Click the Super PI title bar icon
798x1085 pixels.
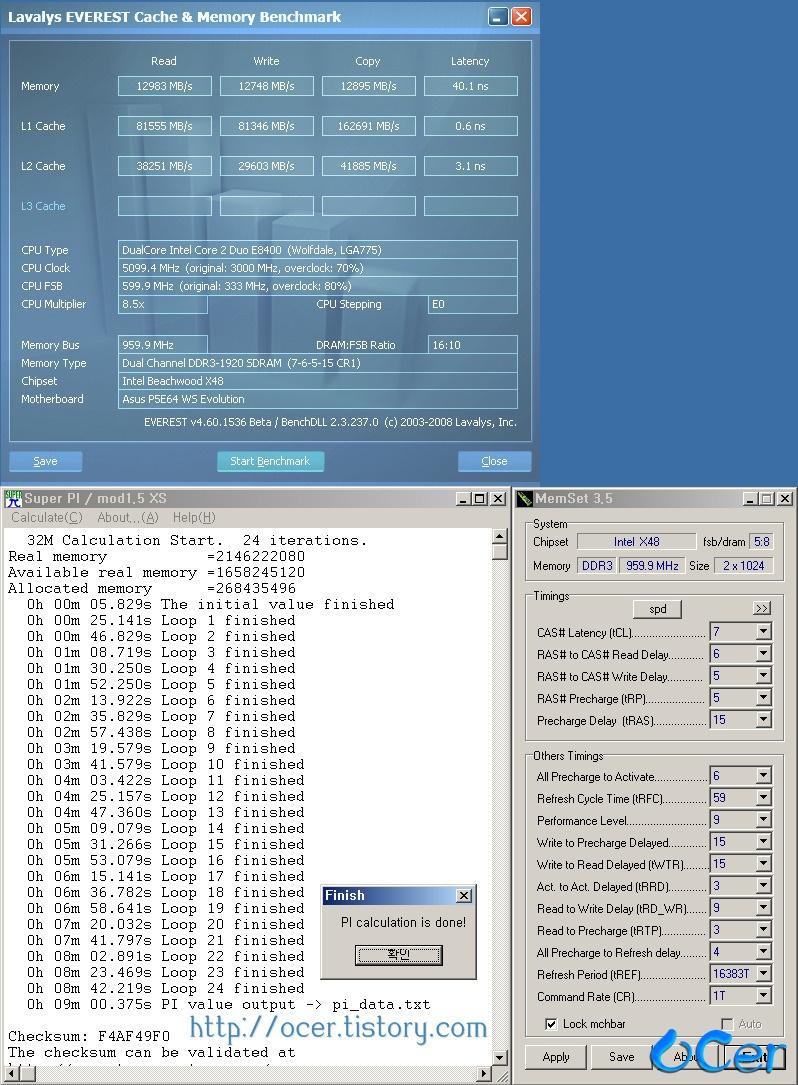pos(13,498)
